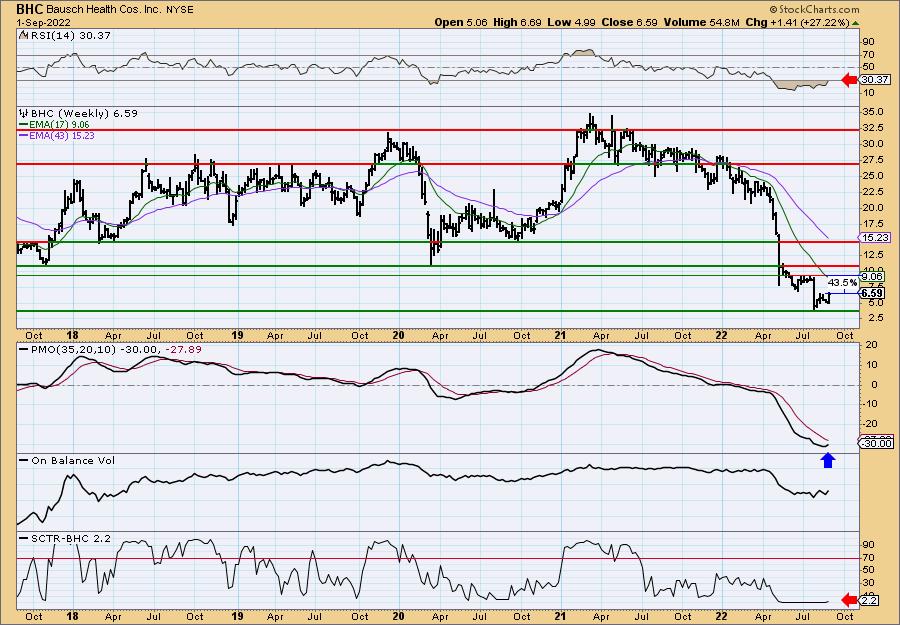Click the Open 5.06 value
900x625 pixels.
(x=459, y=22)
